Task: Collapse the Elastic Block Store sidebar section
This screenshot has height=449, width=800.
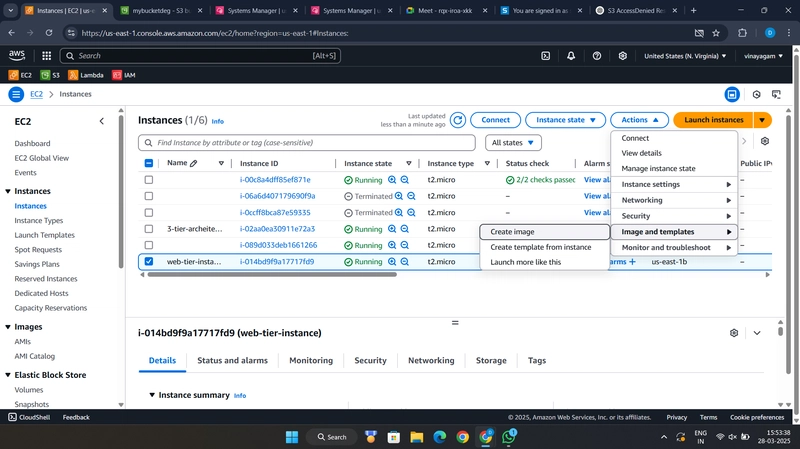Action: coord(8,375)
